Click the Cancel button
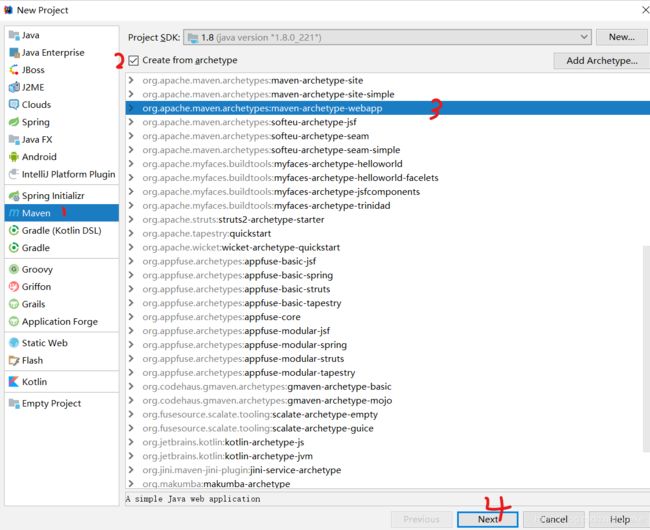 553,519
